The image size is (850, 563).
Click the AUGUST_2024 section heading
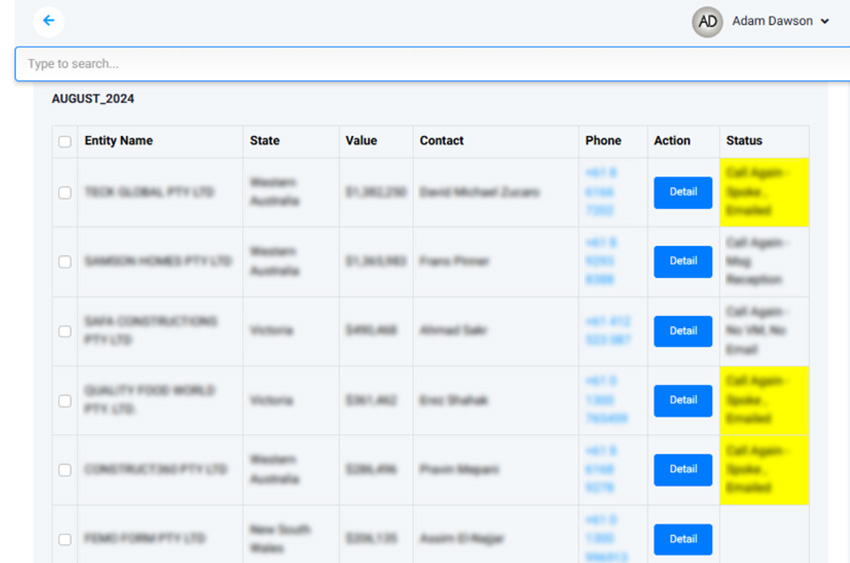tap(93, 99)
